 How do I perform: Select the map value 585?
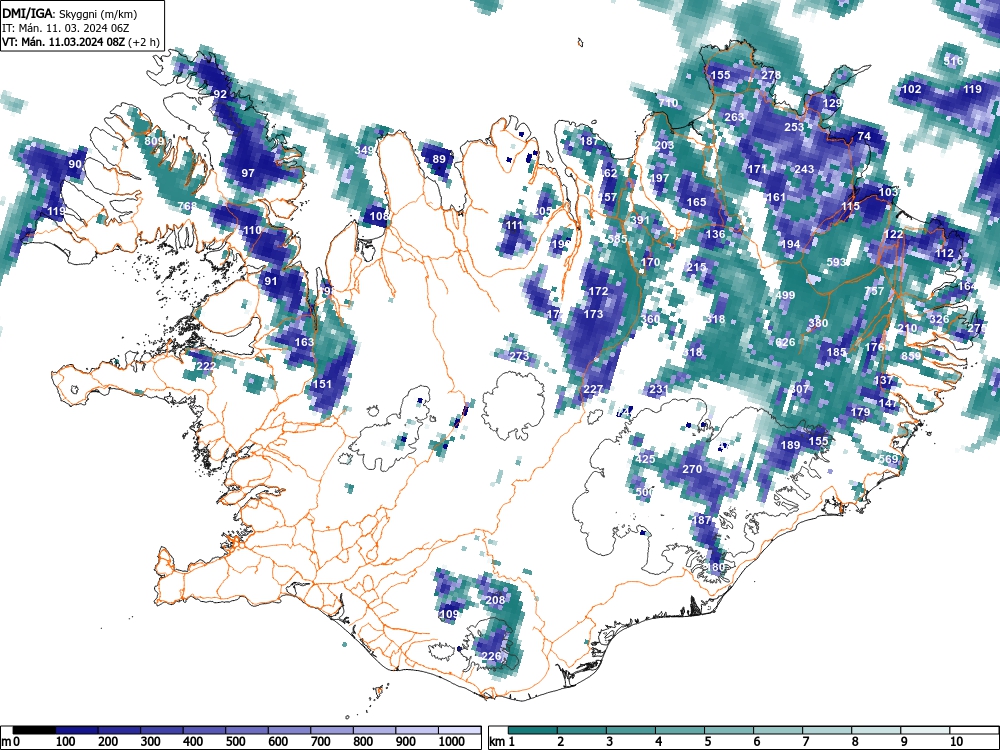pos(617,239)
